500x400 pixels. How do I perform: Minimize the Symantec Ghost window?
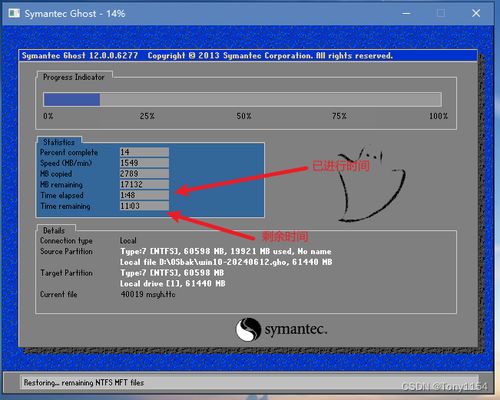click(406, 13)
